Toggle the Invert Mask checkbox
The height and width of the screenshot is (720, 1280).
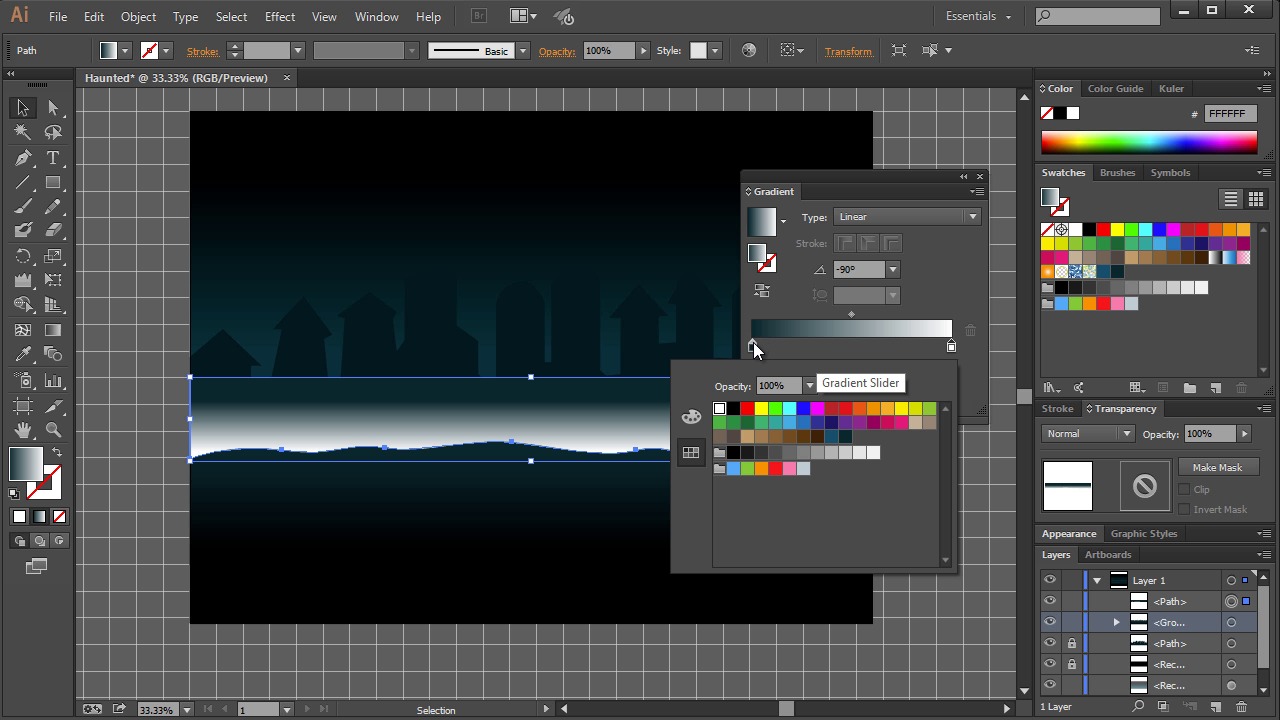1184,509
